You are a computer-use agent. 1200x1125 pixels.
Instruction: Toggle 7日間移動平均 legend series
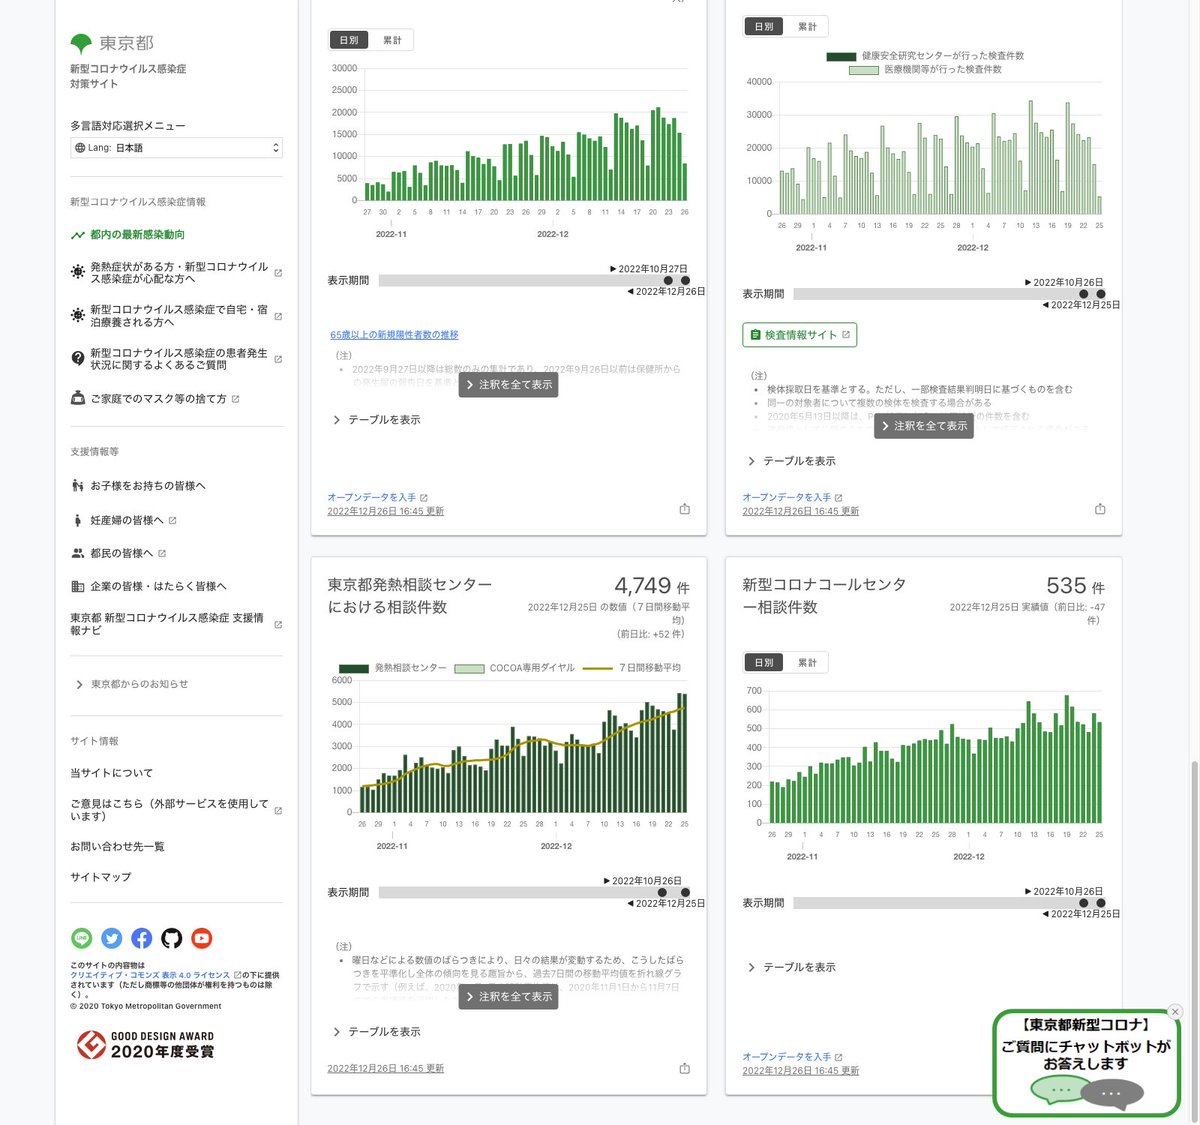coord(632,668)
